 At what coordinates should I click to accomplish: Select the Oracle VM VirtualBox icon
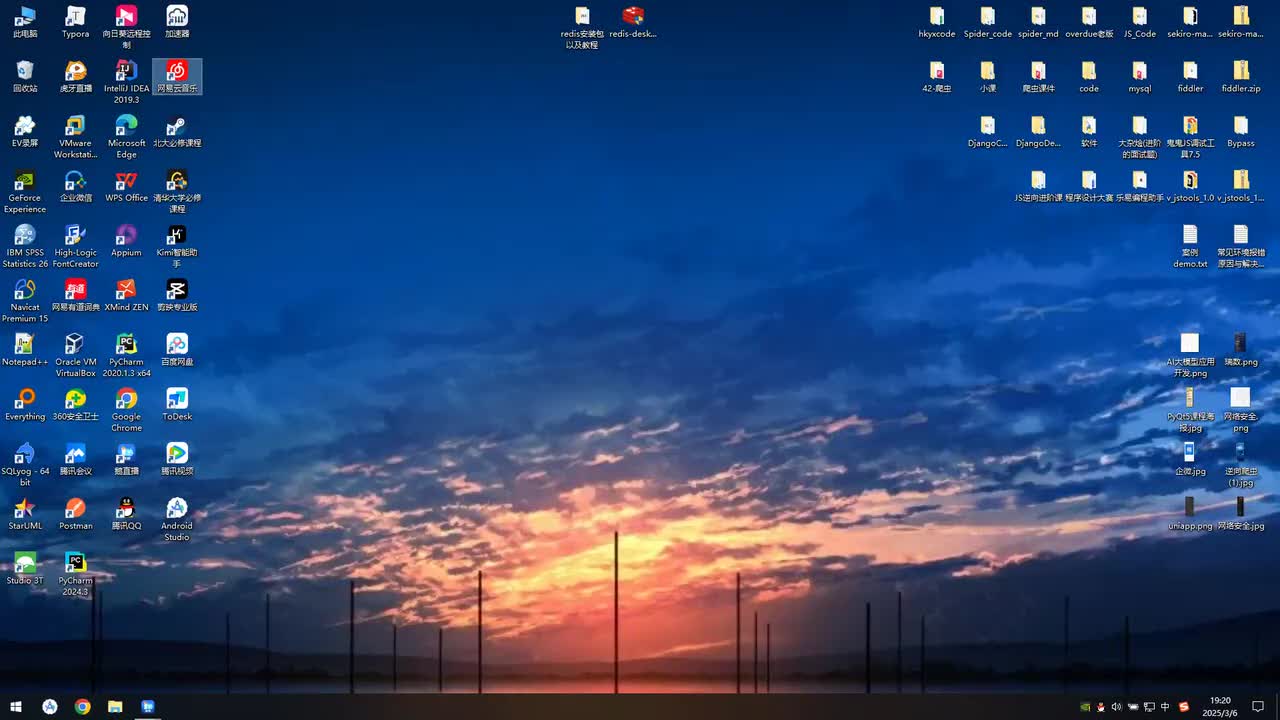[75, 356]
